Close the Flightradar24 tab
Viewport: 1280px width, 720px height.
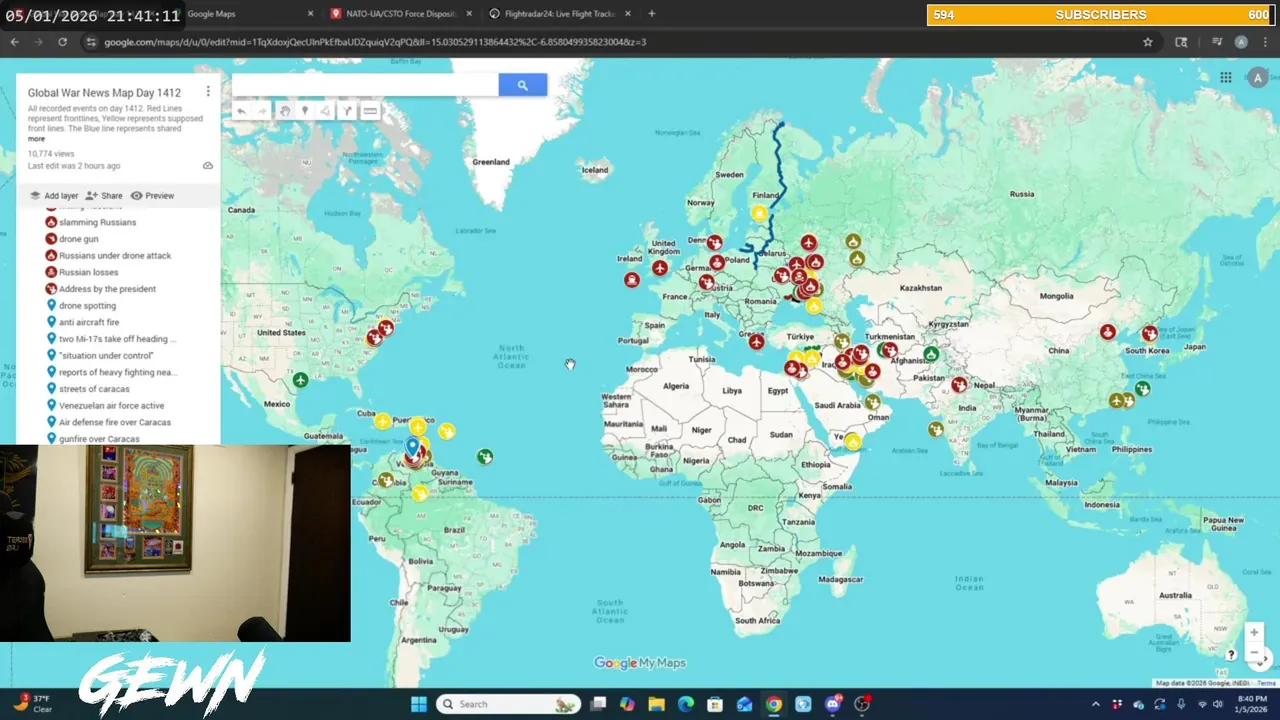[627, 14]
